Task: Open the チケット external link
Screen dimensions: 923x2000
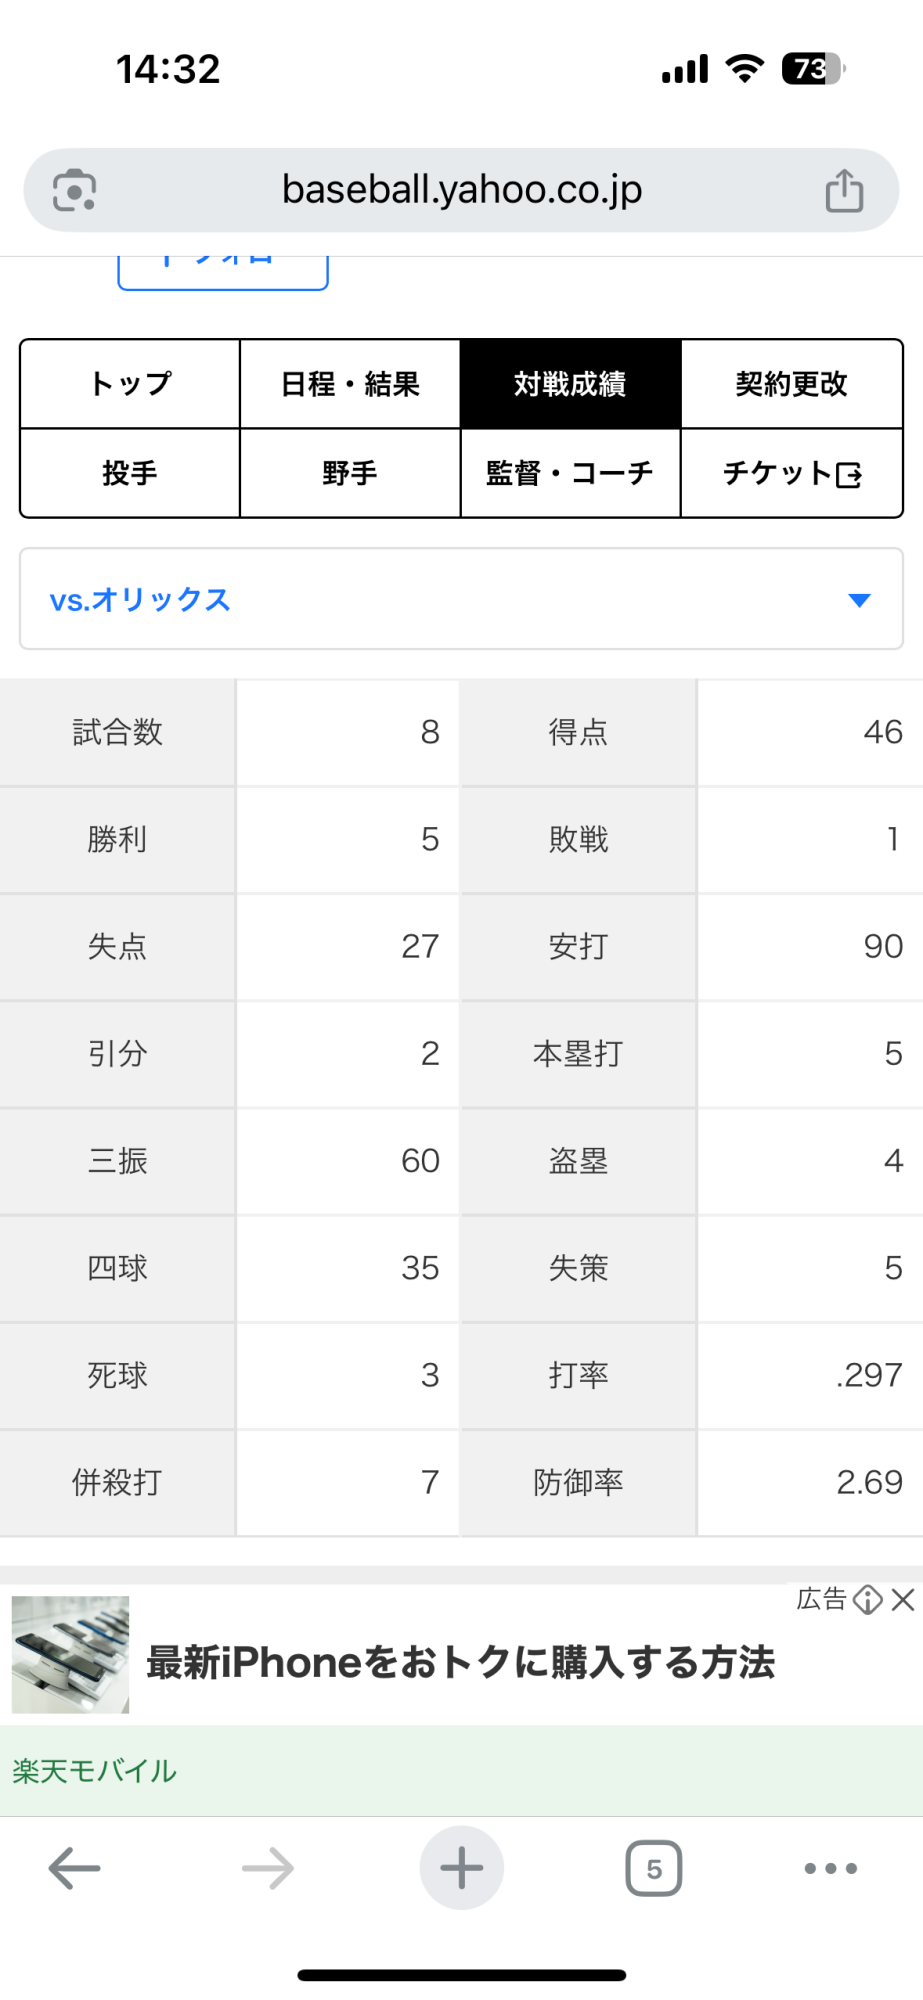Action: click(x=791, y=473)
